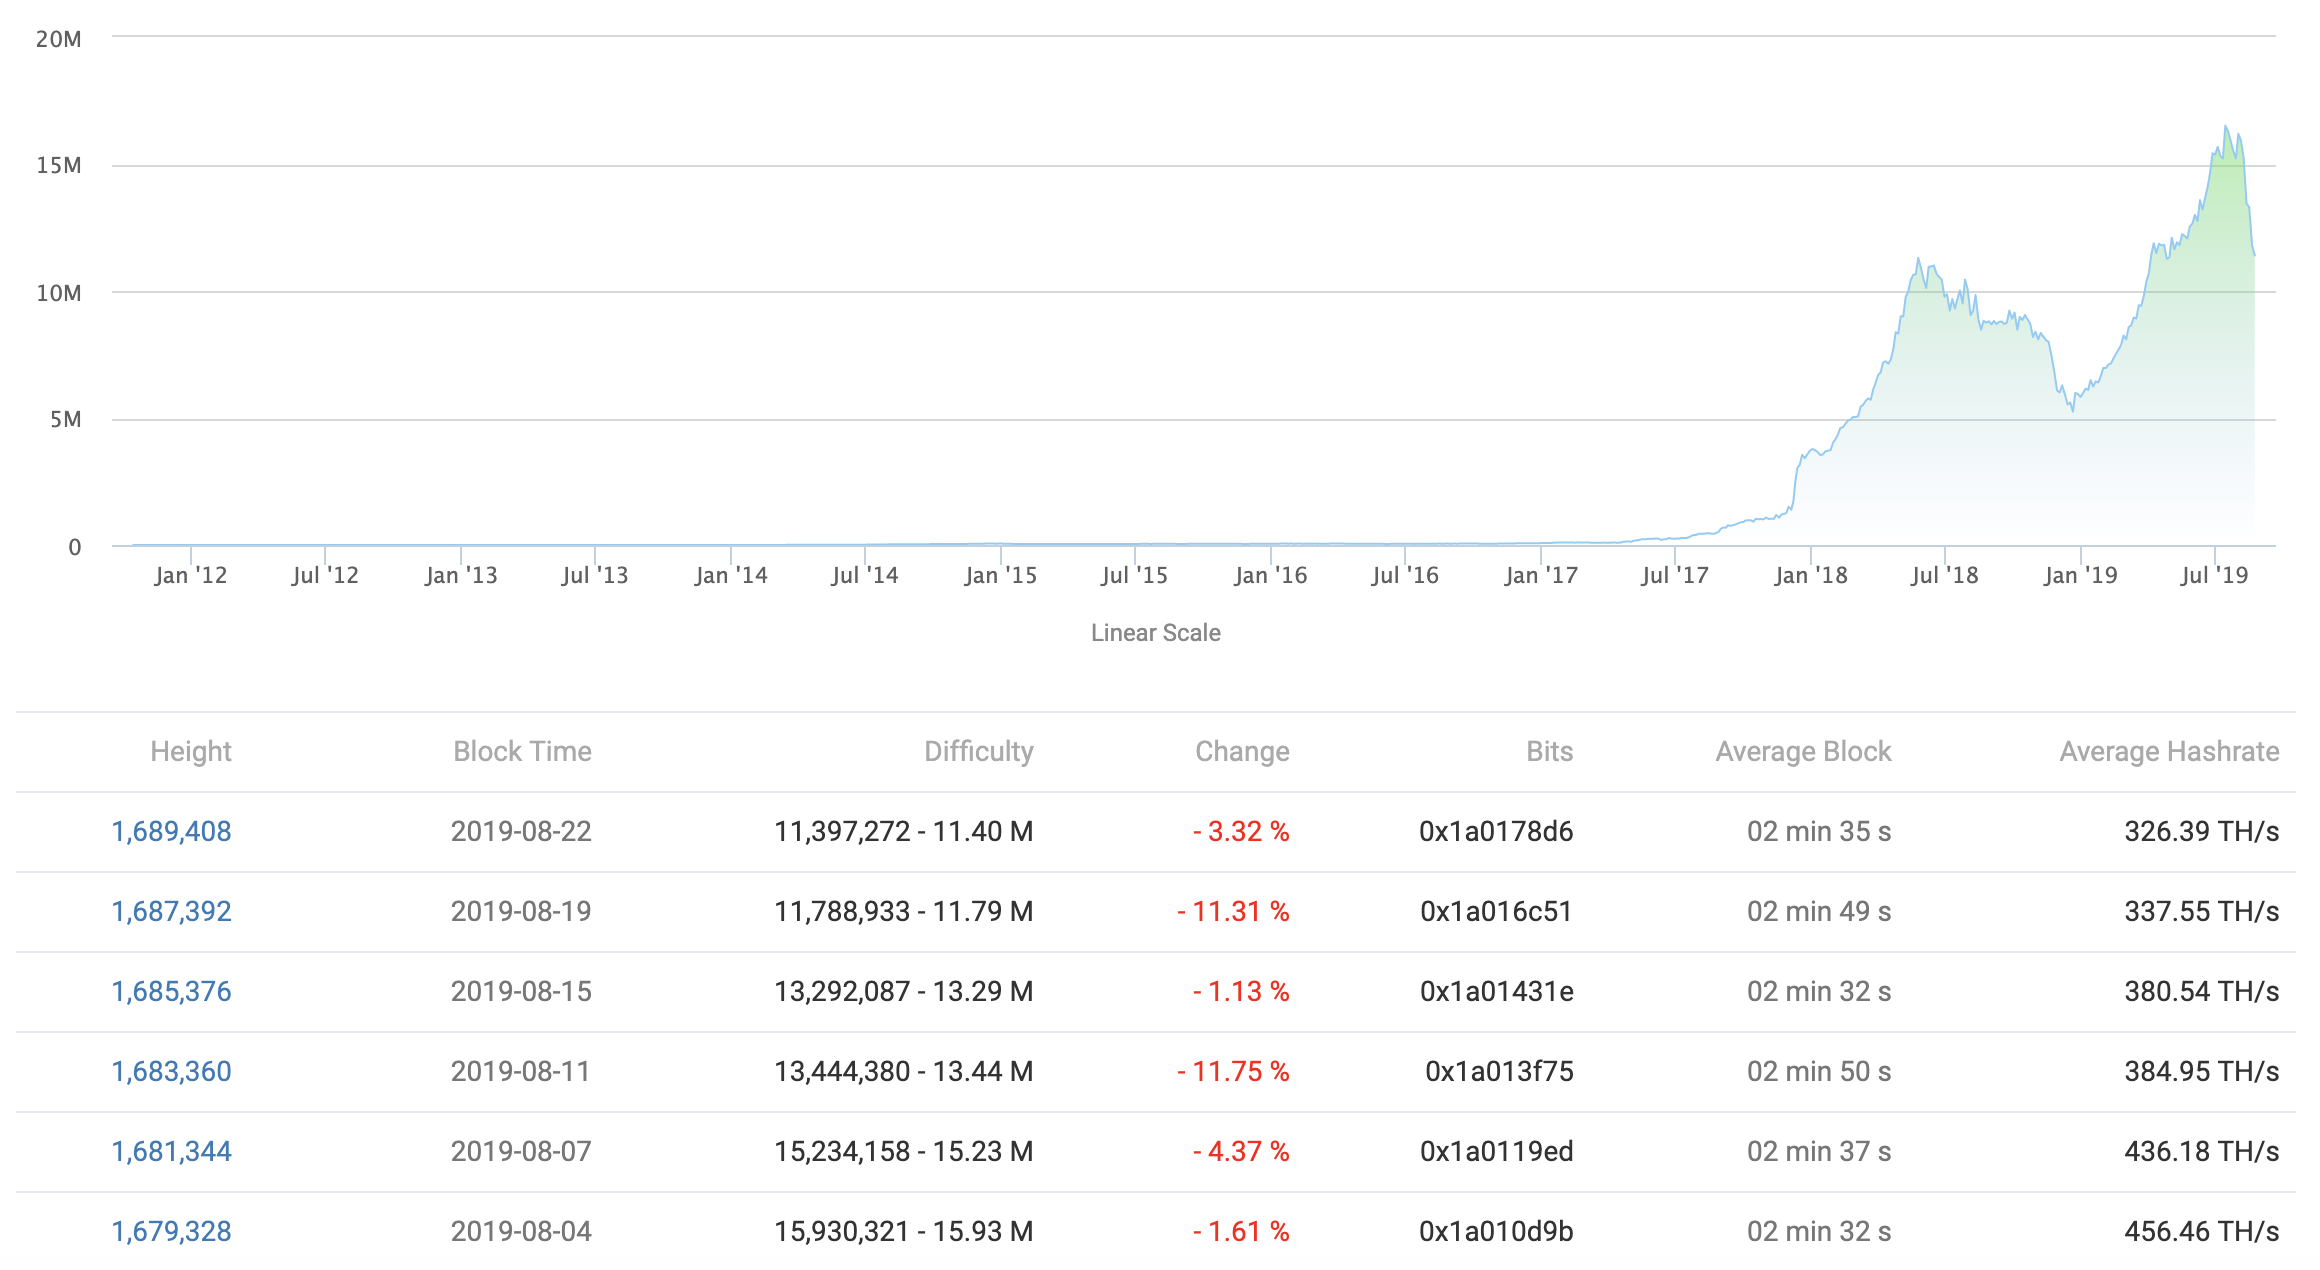Open block height 1,687,392 link
Viewport: 2320px width, 1270px height.
coord(171,911)
